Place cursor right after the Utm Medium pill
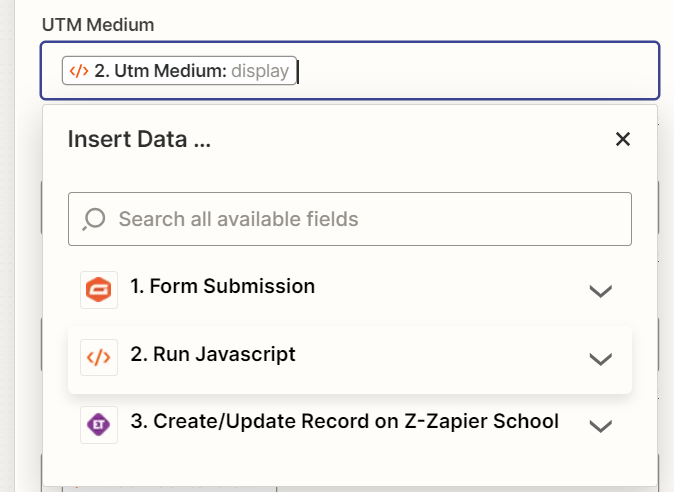674x492 pixels. tap(299, 71)
